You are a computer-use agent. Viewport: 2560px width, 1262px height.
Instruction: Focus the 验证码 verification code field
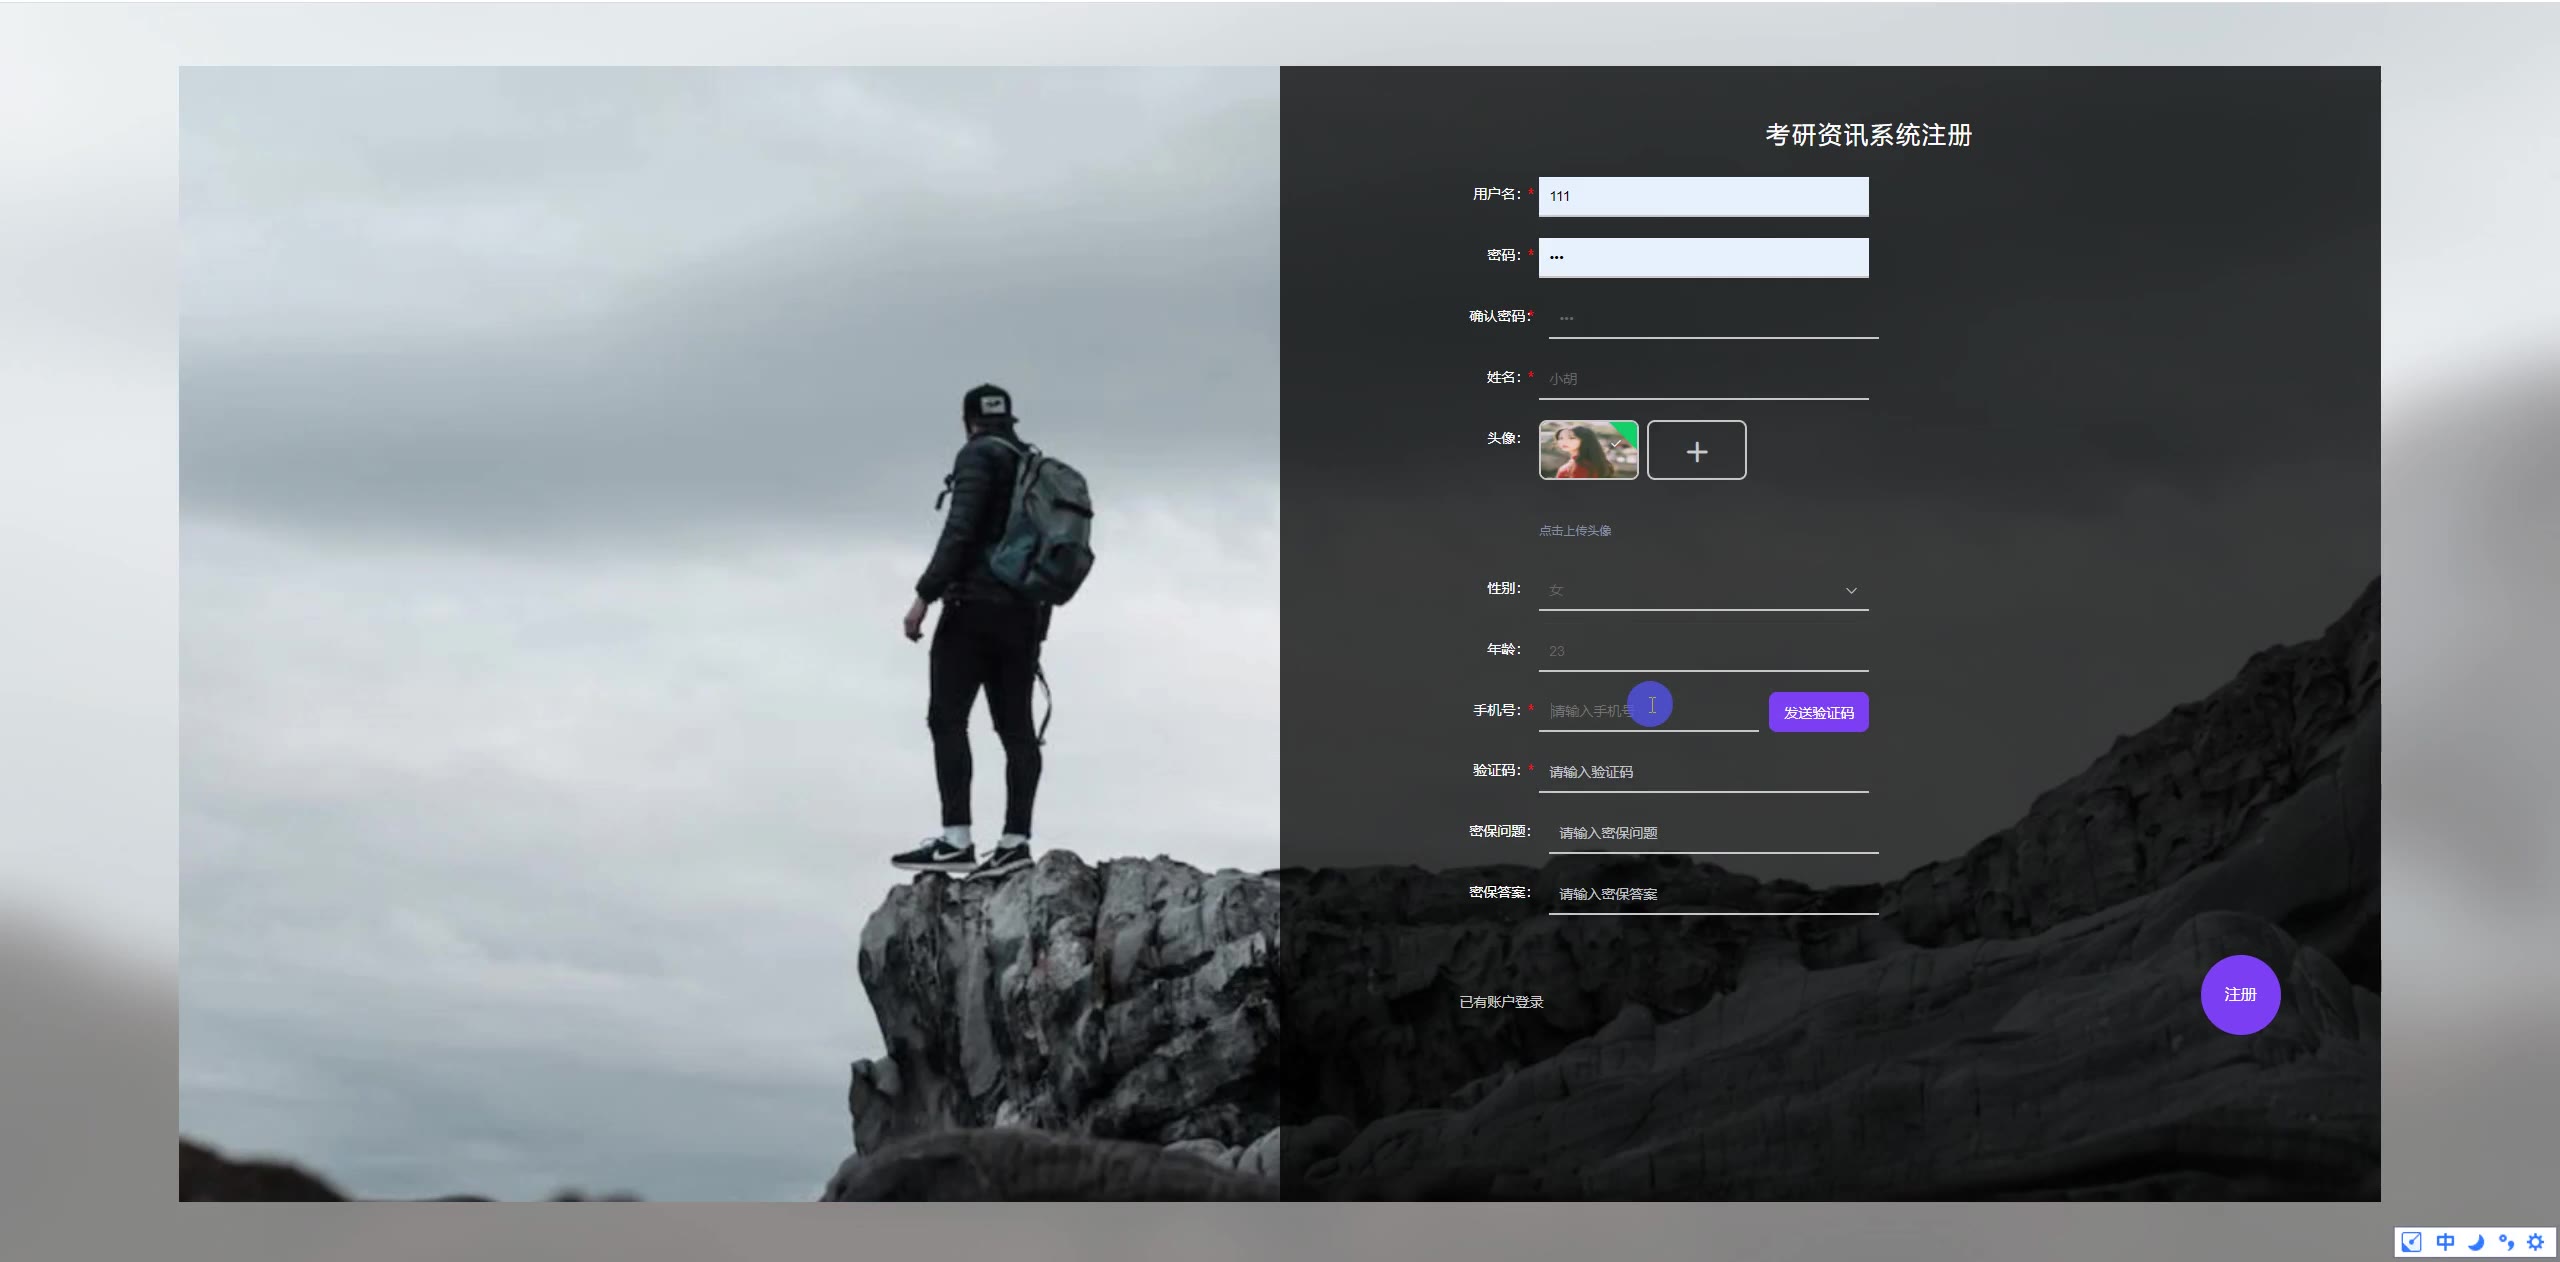pos(1703,772)
